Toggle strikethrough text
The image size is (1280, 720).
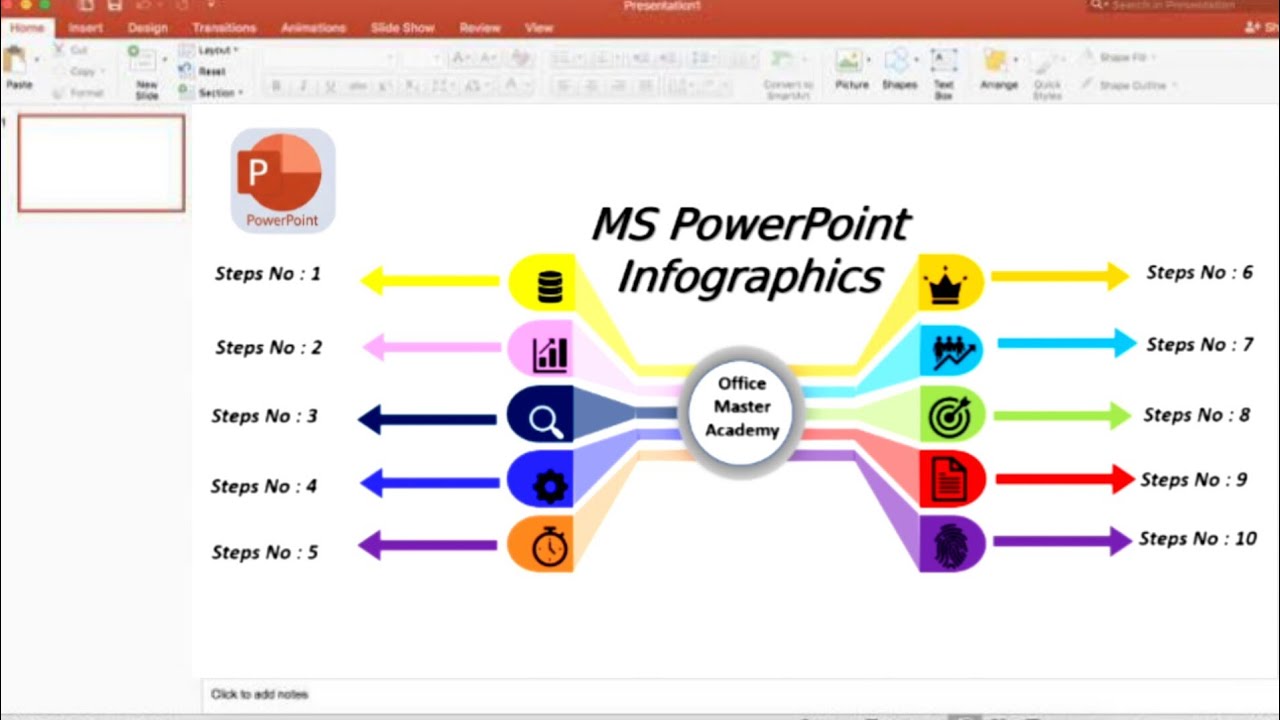coord(358,87)
